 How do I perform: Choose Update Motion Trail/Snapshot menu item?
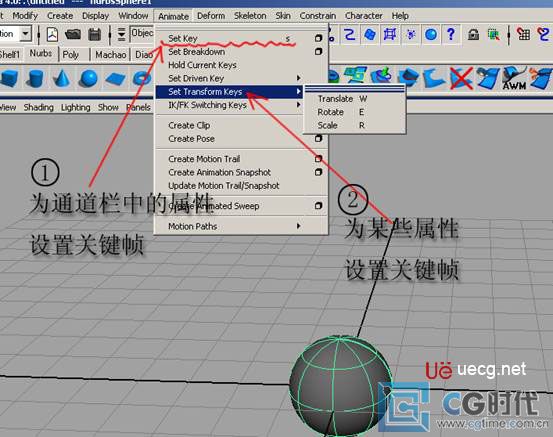pyautogui.click(x=241, y=186)
